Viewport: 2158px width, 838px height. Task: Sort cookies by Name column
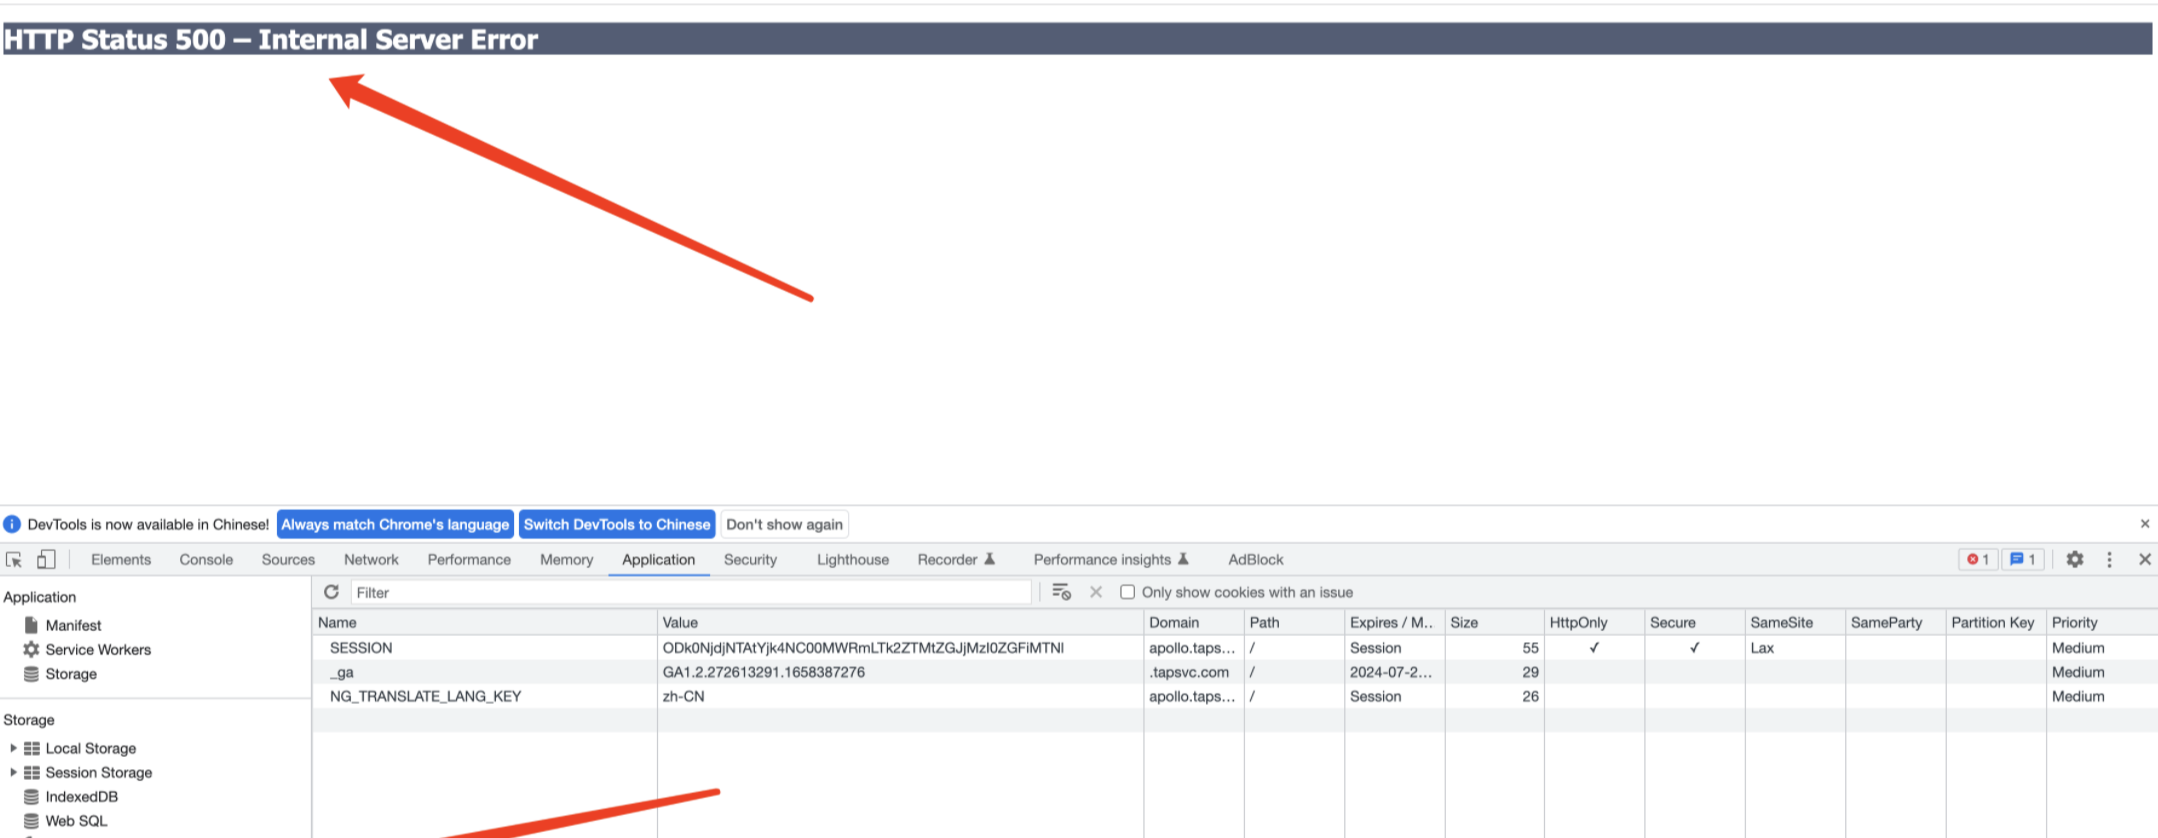point(484,622)
